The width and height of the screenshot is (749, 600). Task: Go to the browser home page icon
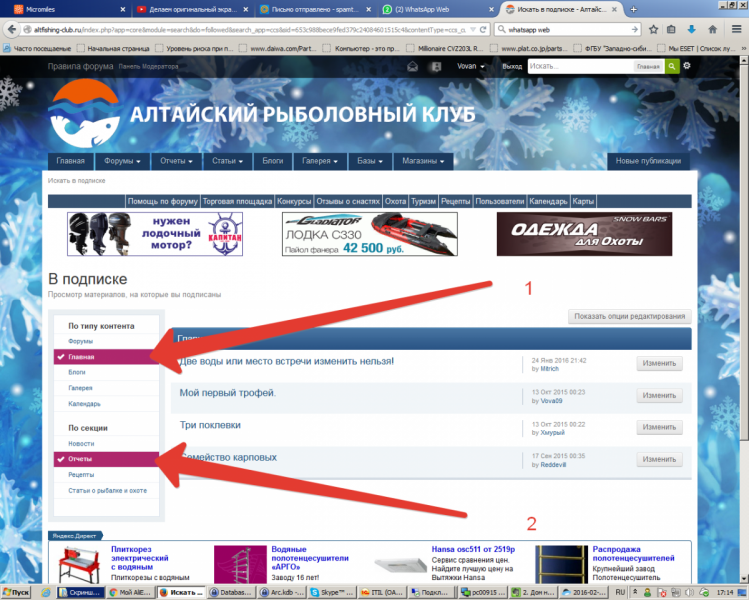pos(712,30)
